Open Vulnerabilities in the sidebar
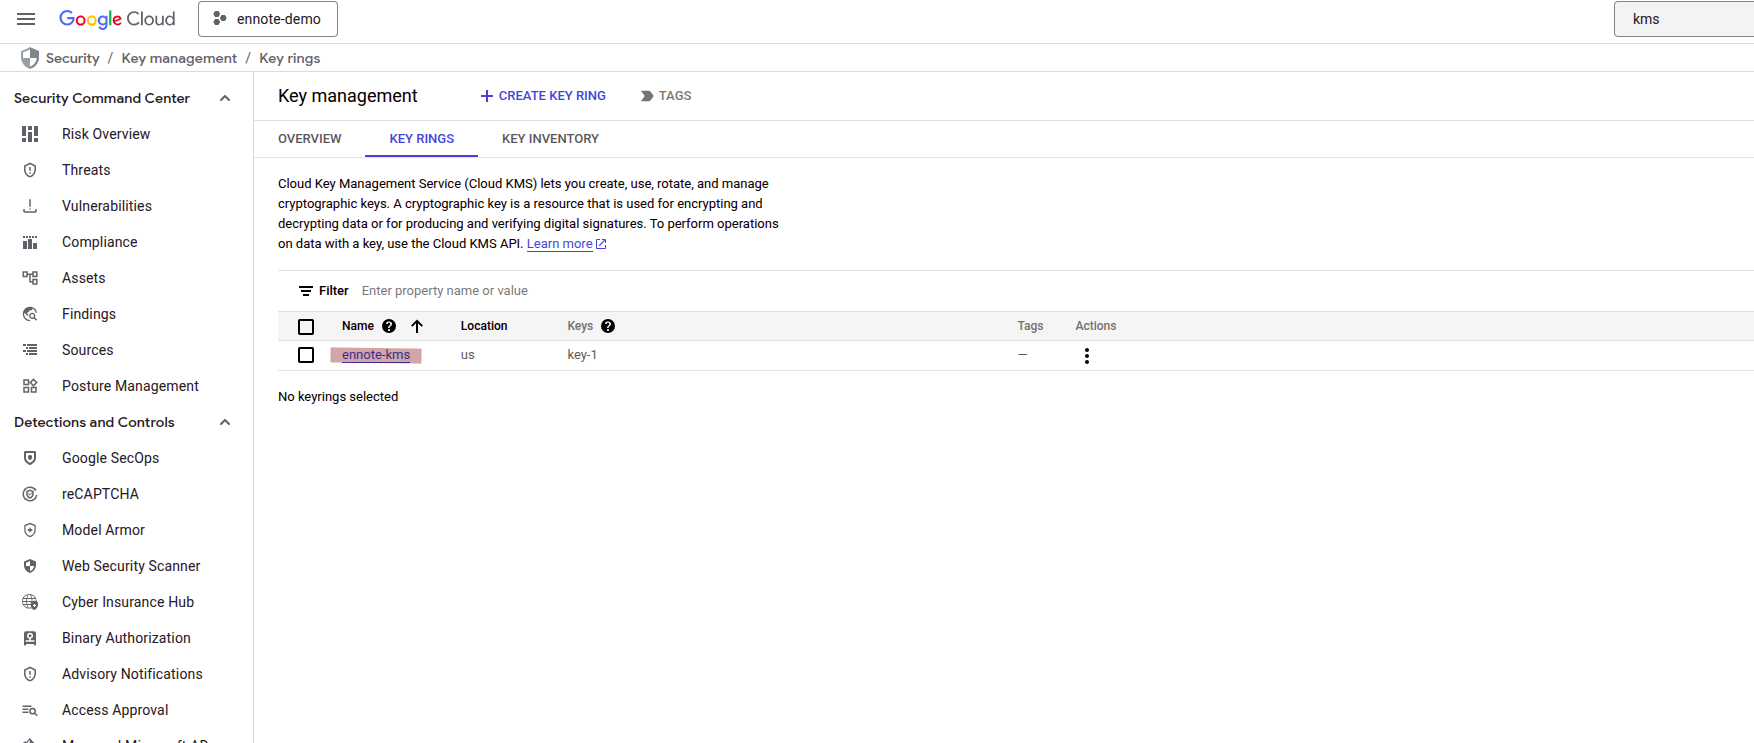Viewport: 1754px width, 743px height. 107,206
